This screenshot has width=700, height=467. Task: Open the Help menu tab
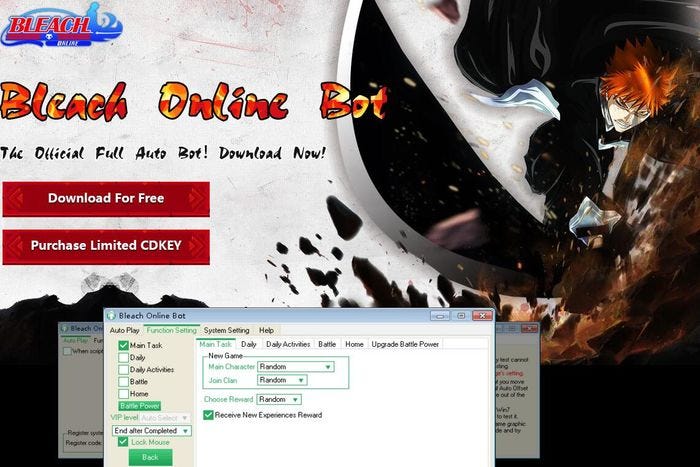tap(267, 330)
